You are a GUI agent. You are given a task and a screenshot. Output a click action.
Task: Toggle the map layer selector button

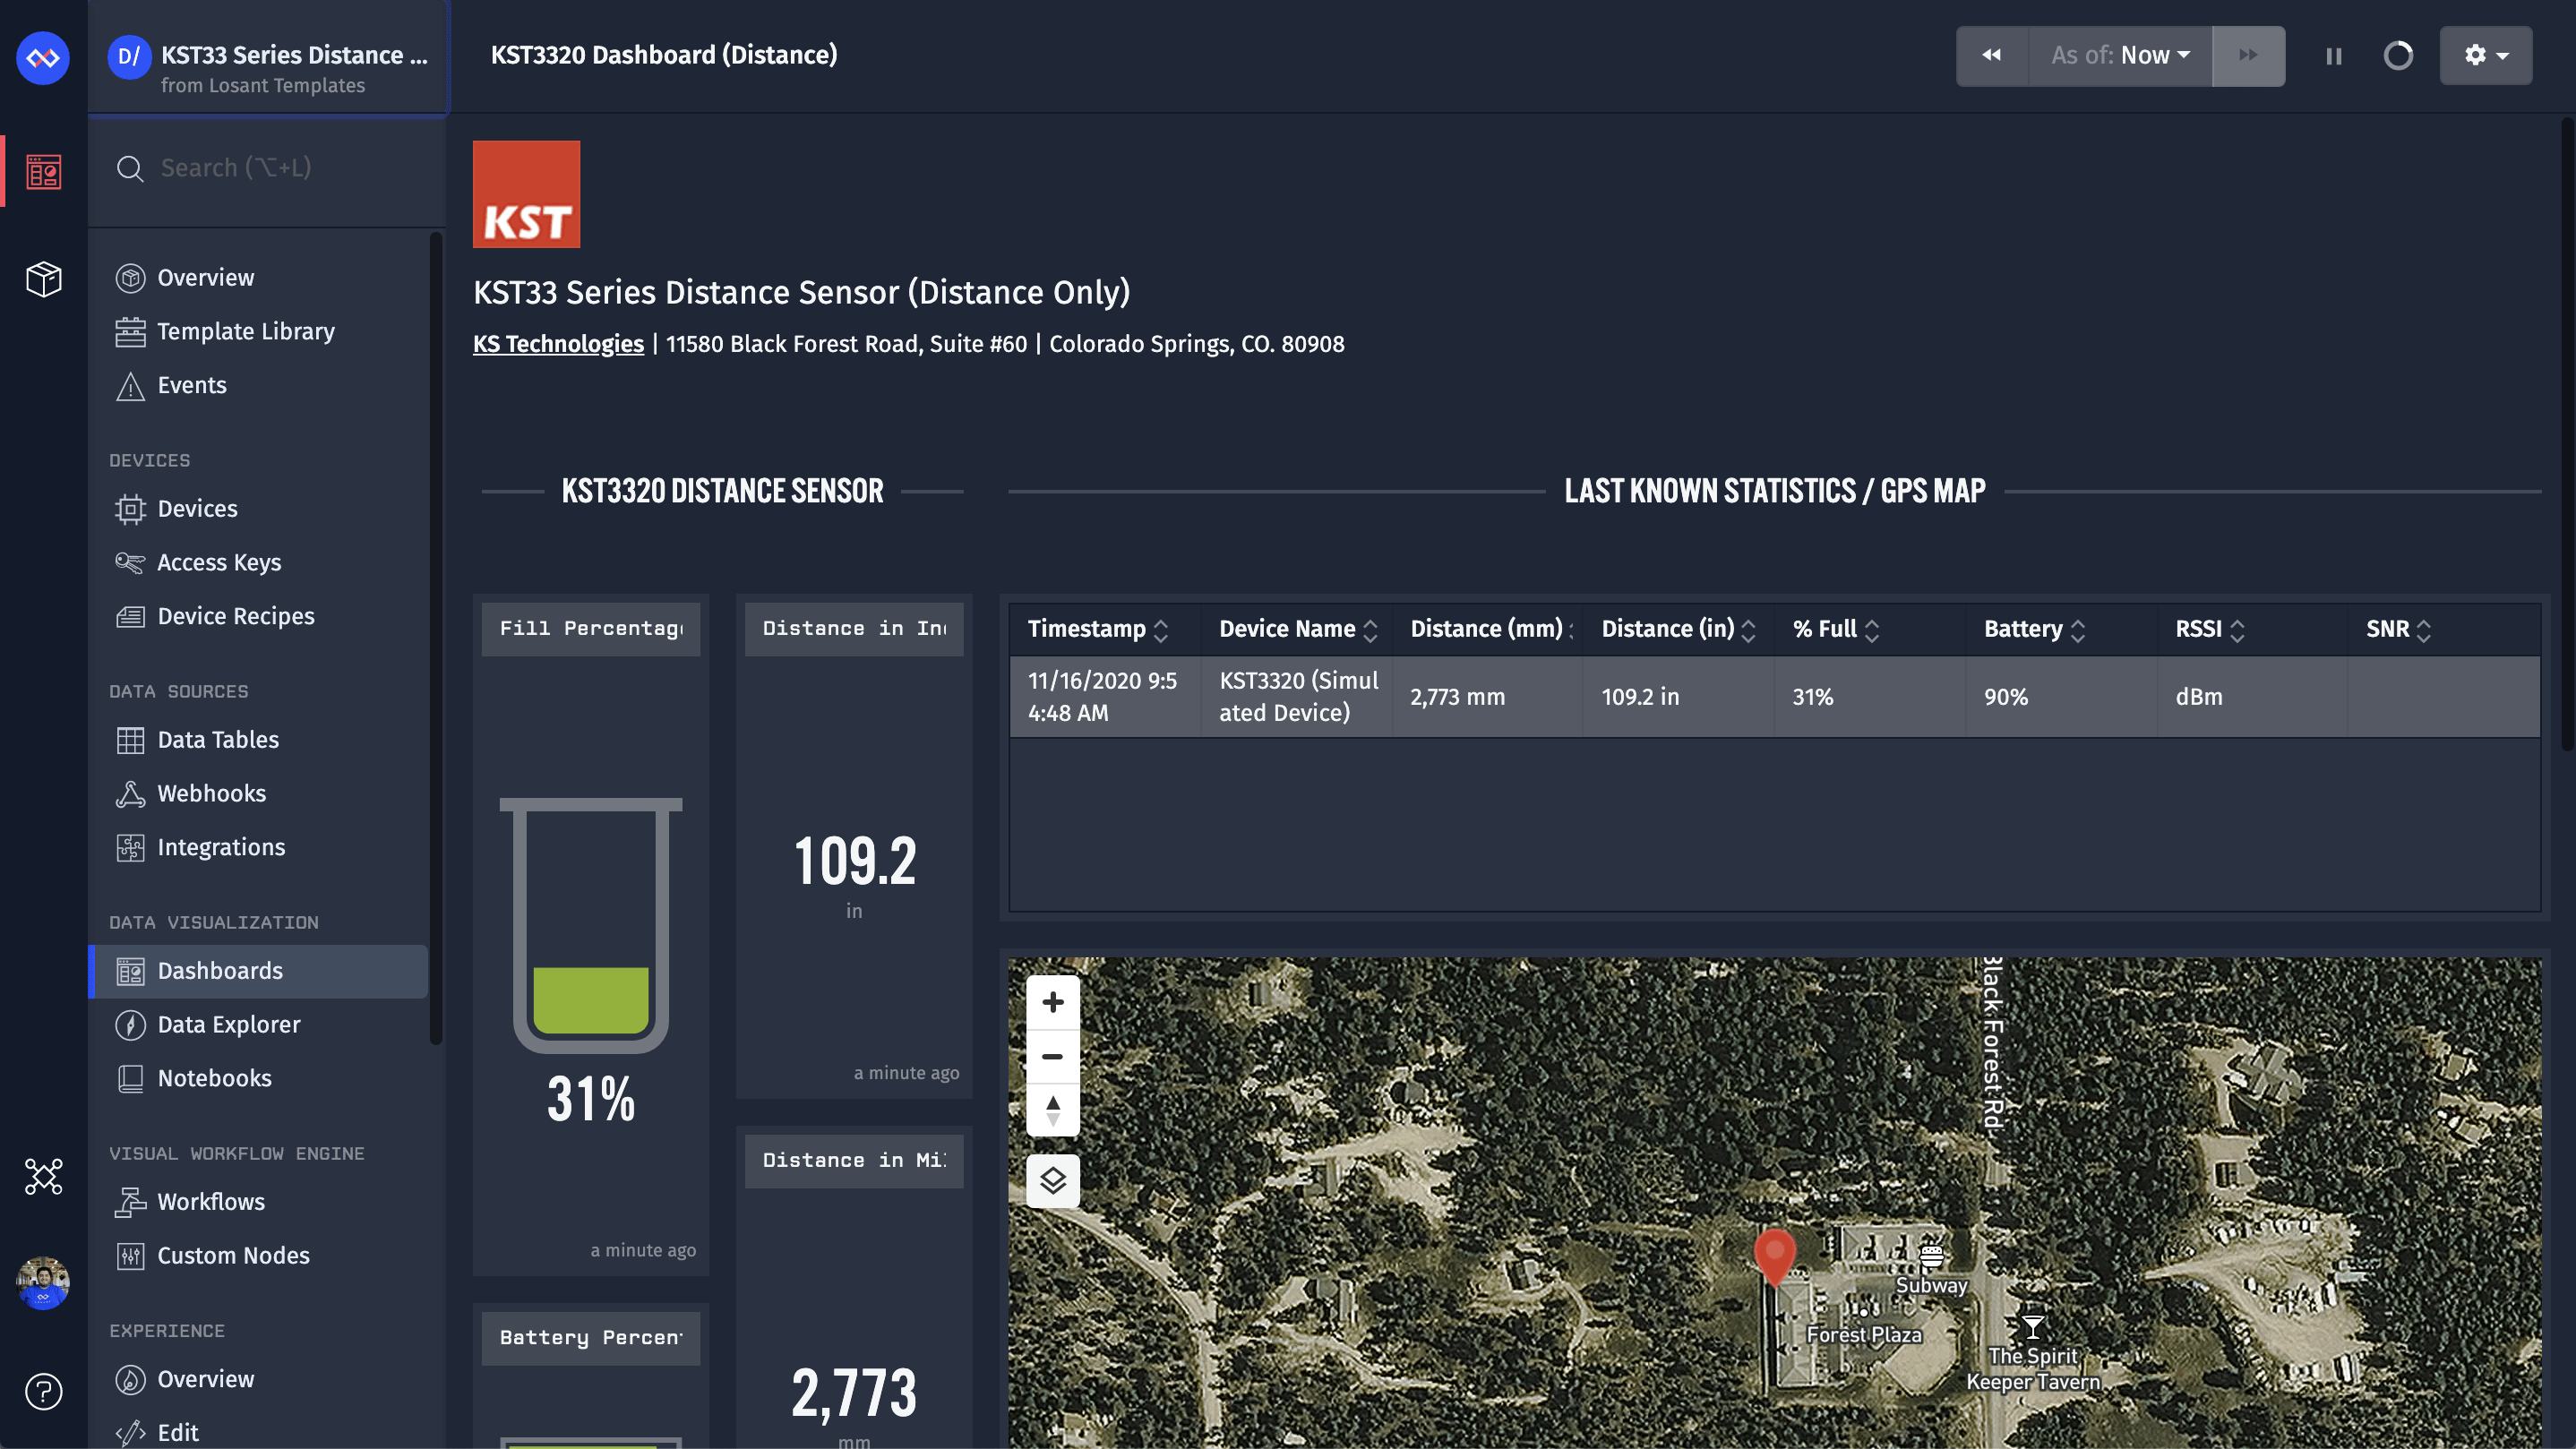point(1051,1180)
